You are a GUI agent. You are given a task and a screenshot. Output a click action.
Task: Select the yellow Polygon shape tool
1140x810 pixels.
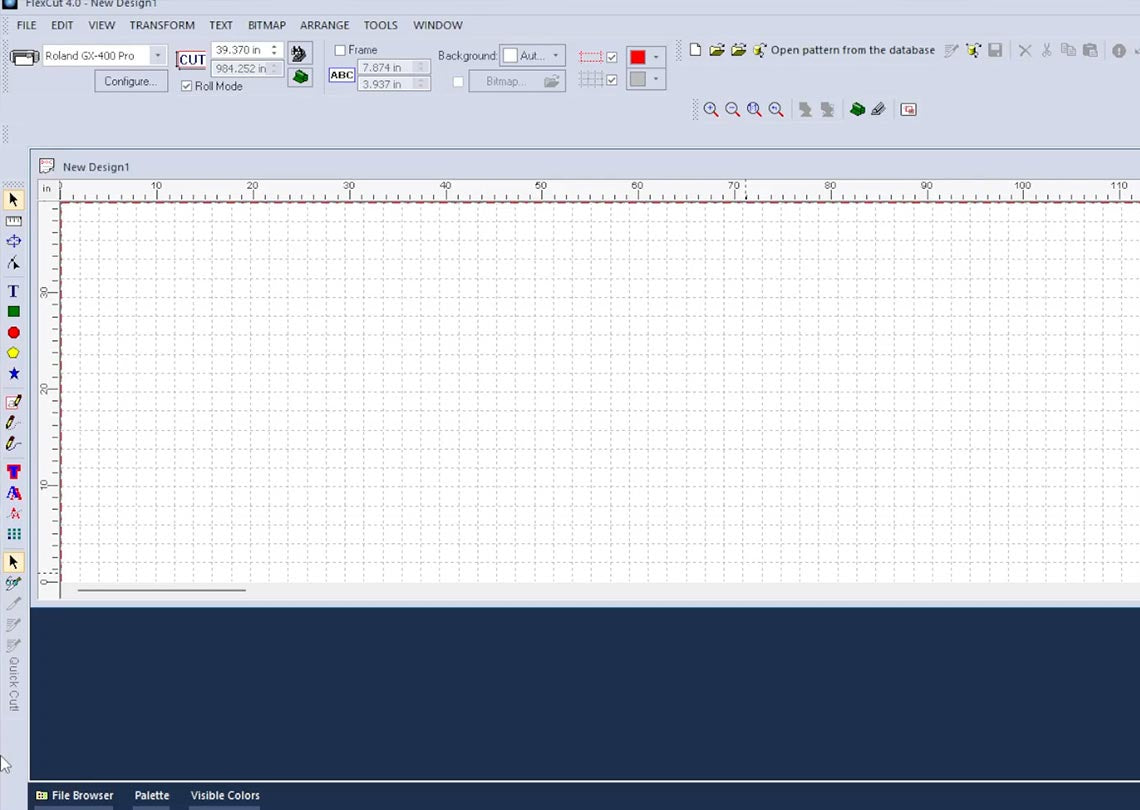click(x=13, y=353)
